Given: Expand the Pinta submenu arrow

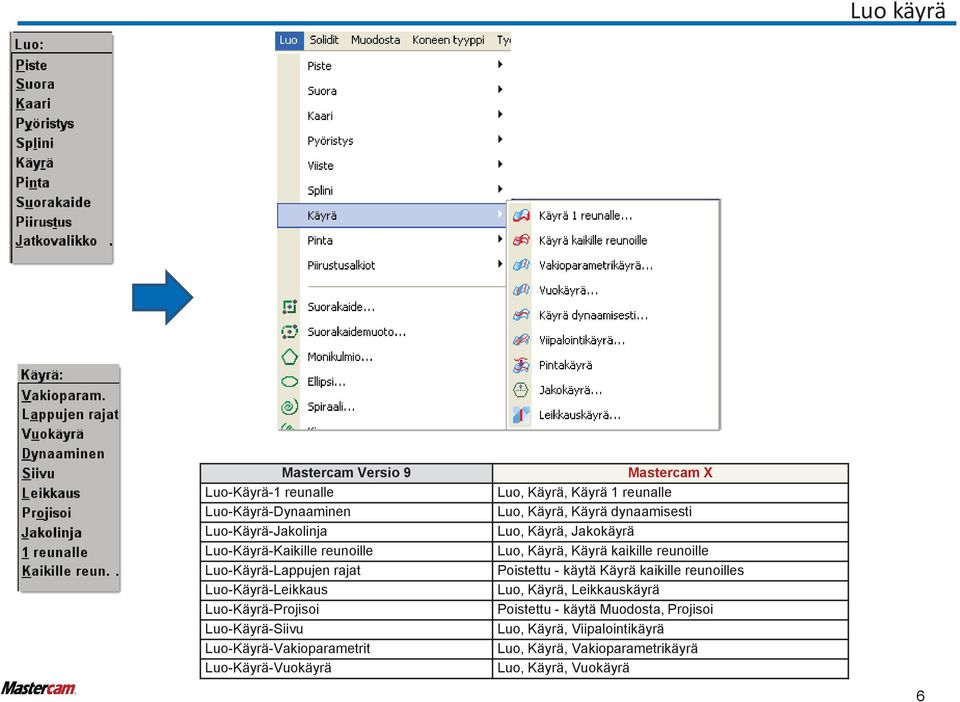Looking at the screenshot, I should [500, 239].
